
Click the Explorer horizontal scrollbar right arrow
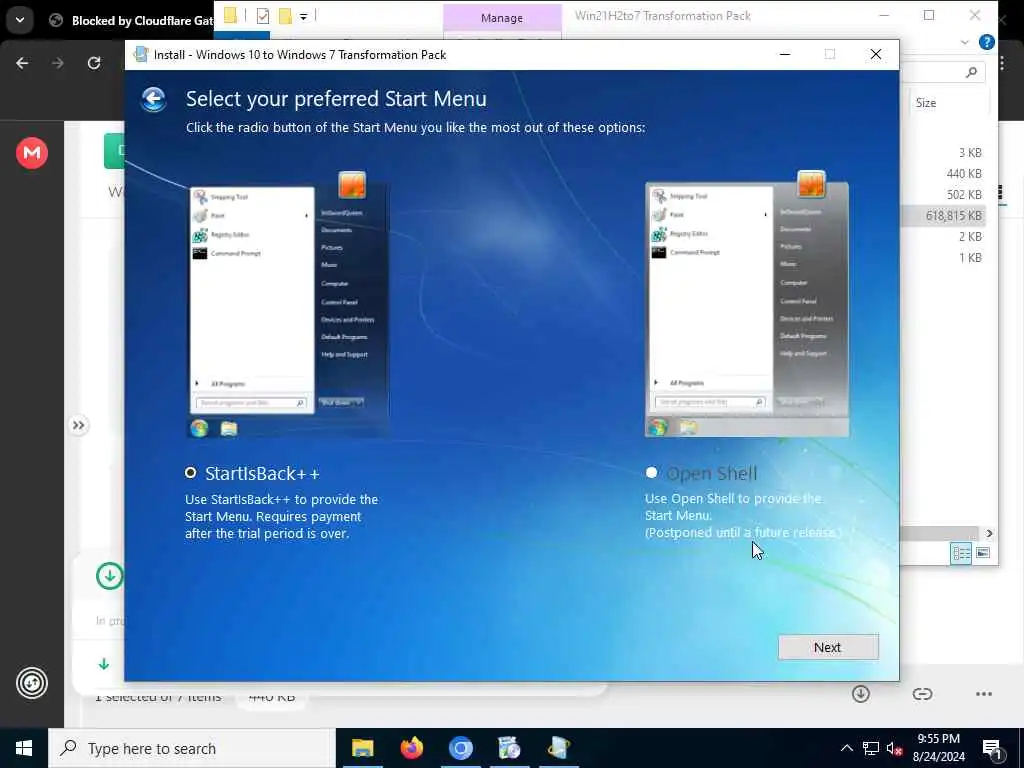point(989,533)
